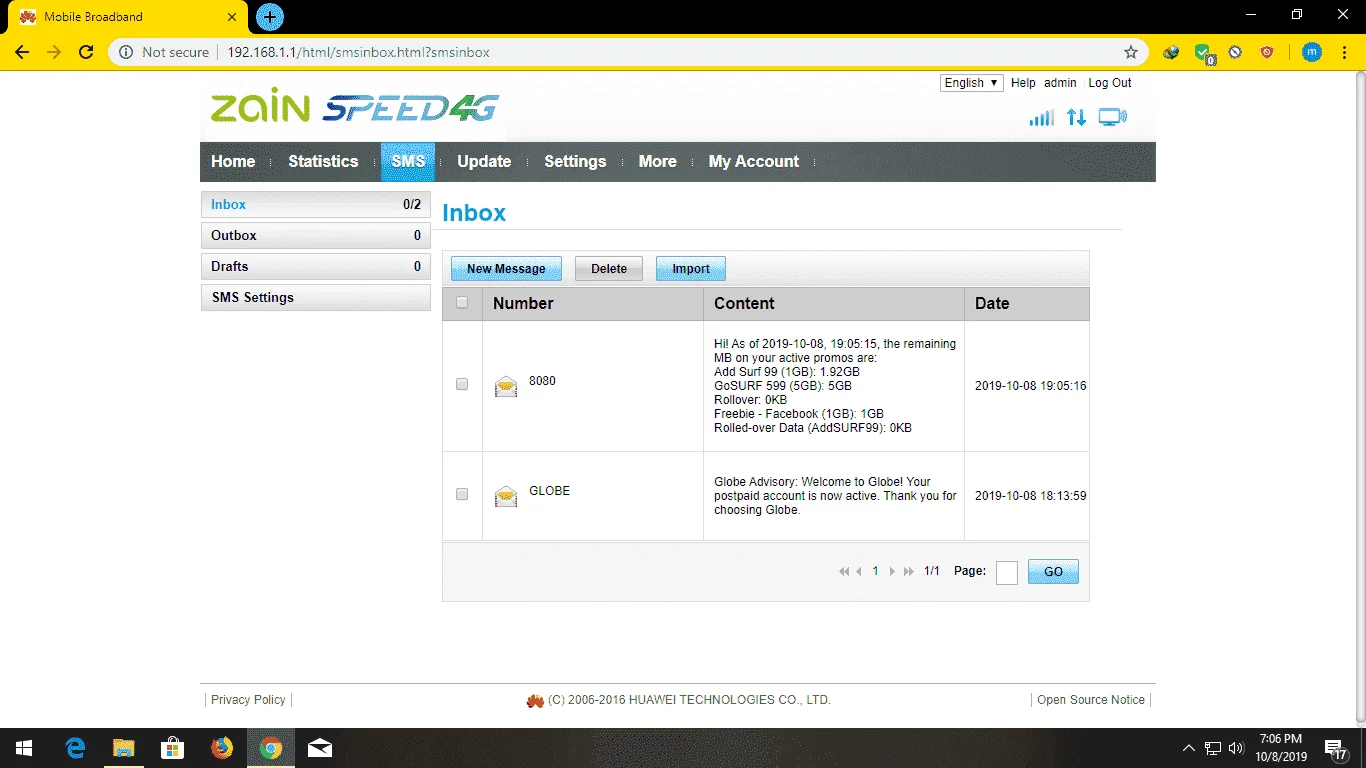
Task: Open File Explorer from taskbar
Action: tap(123, 748)
